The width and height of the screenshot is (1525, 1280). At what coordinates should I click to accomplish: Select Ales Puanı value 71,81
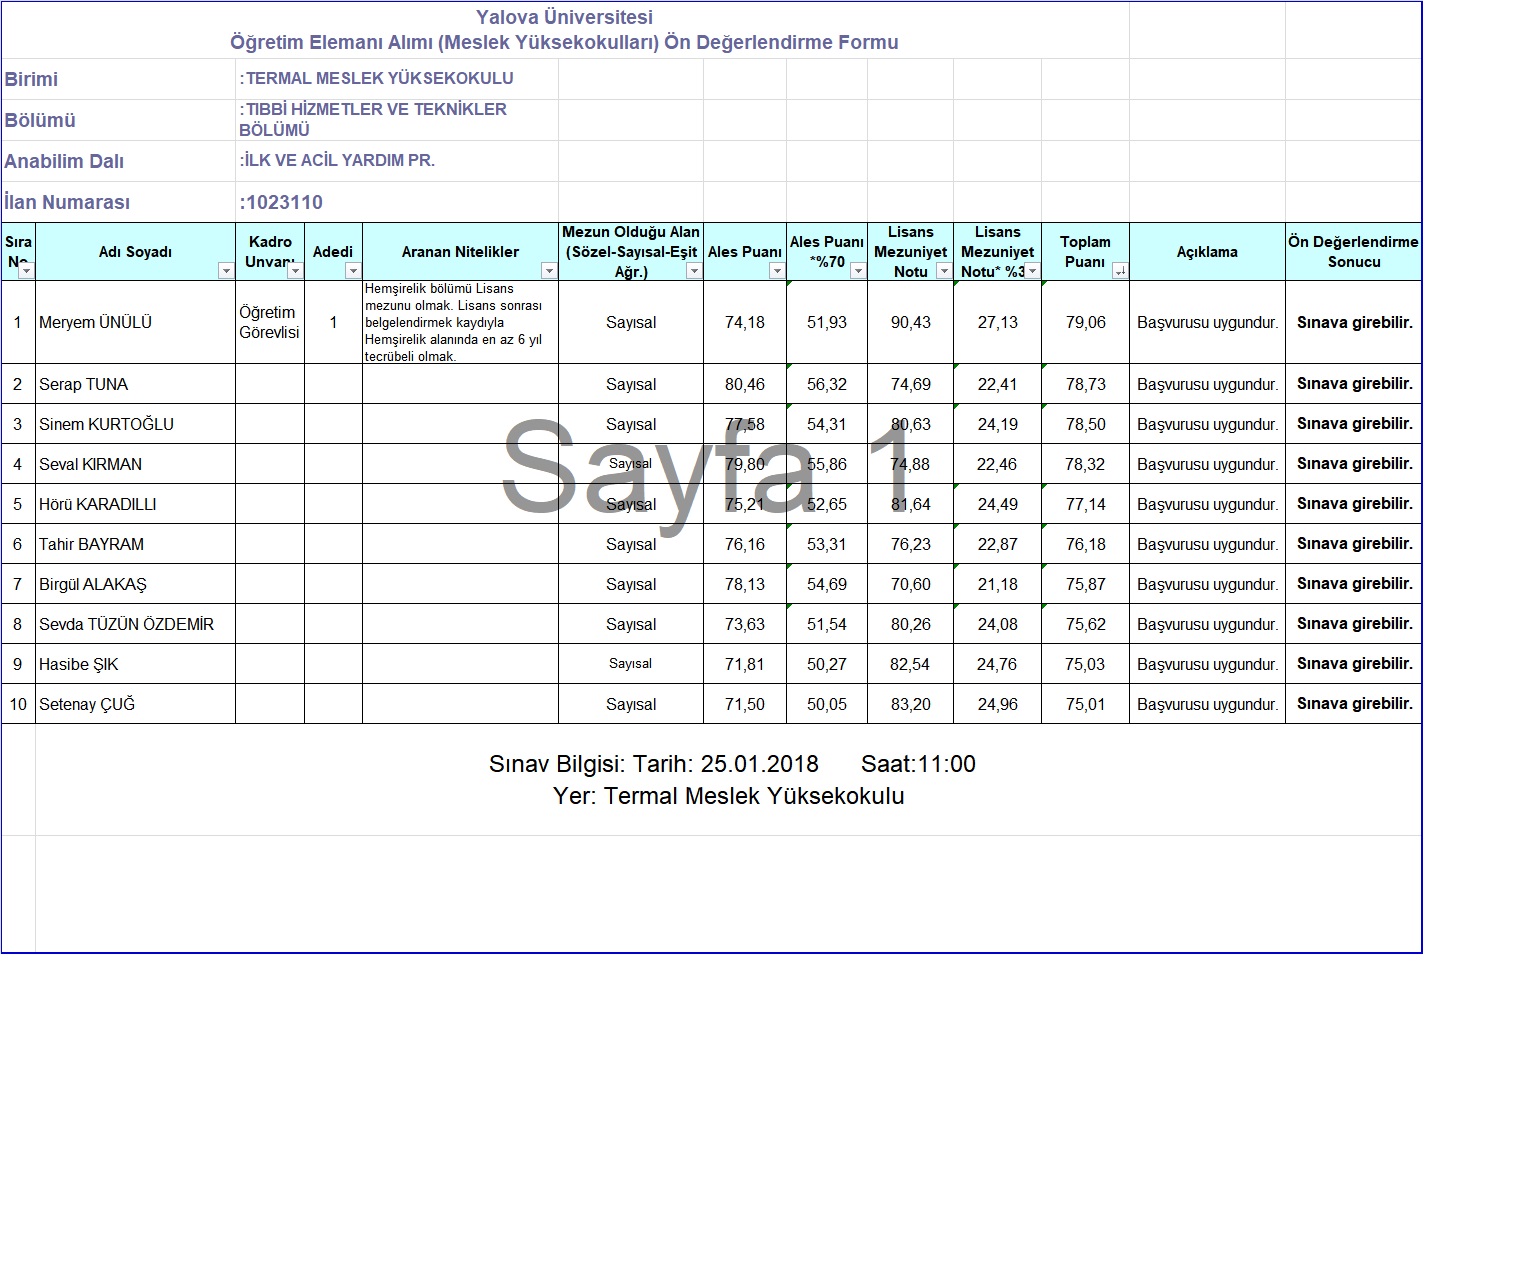pyautogui.click(x=745, y=664)
